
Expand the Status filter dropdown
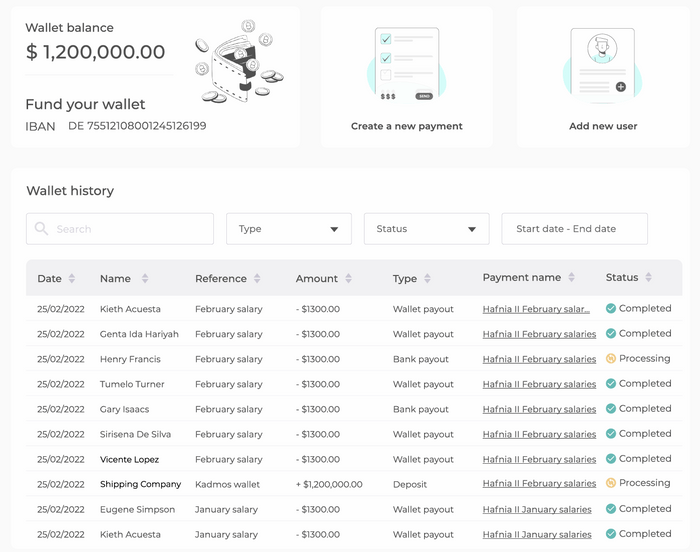pos(426,229)
